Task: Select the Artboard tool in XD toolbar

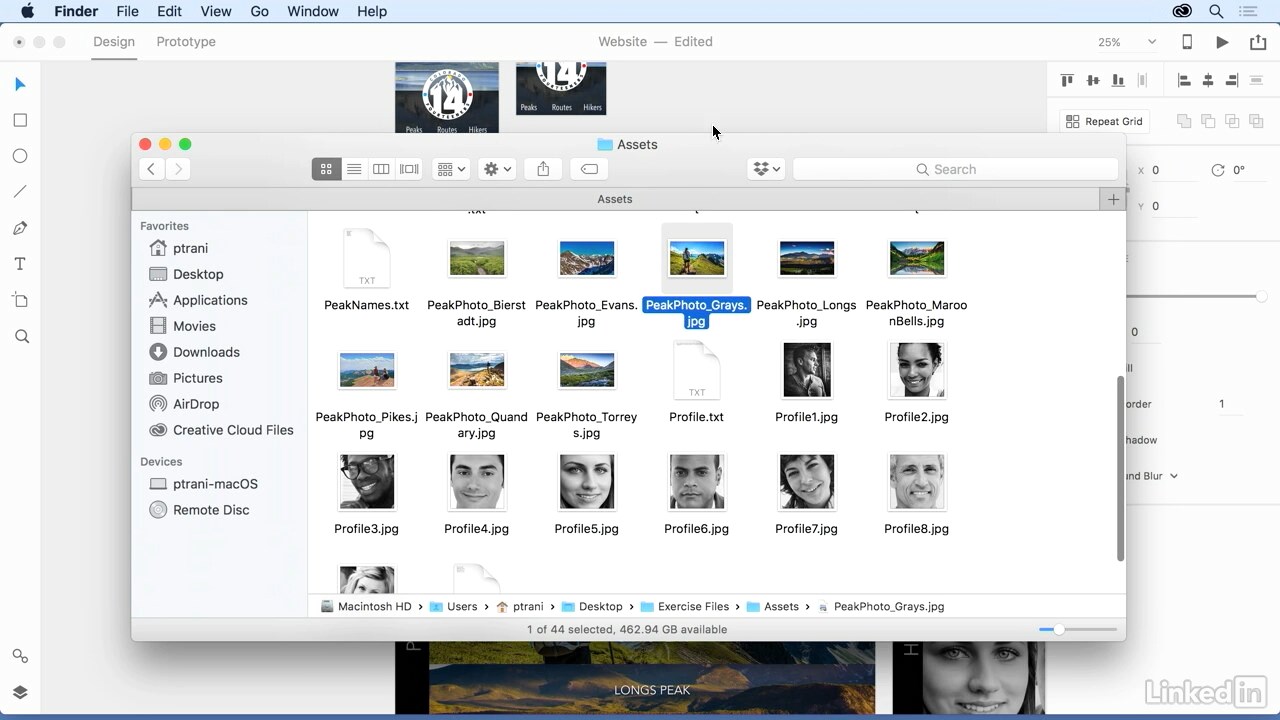Action: click(20, 300)
